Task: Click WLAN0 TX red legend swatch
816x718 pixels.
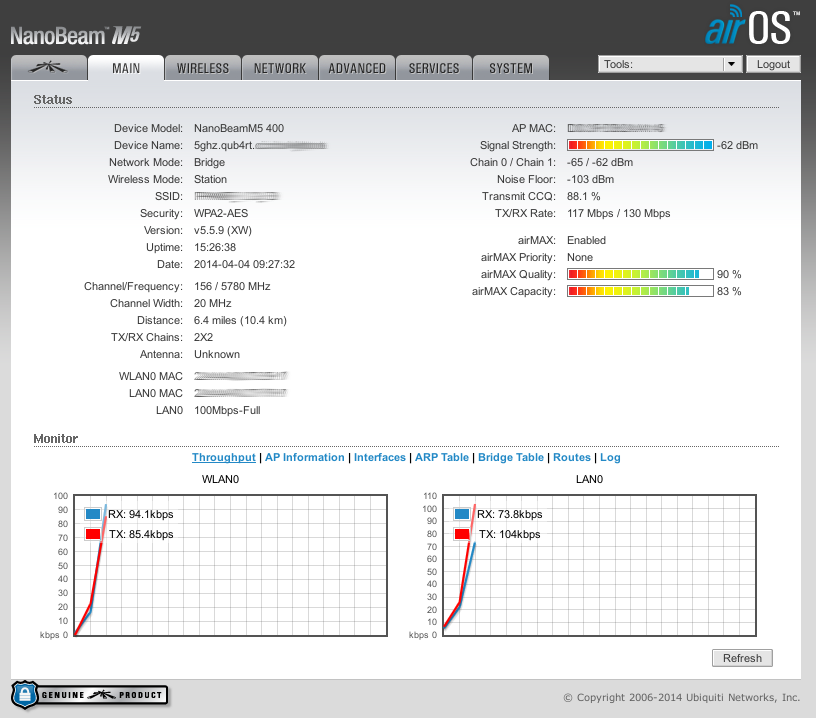Action: coord(93,534)
